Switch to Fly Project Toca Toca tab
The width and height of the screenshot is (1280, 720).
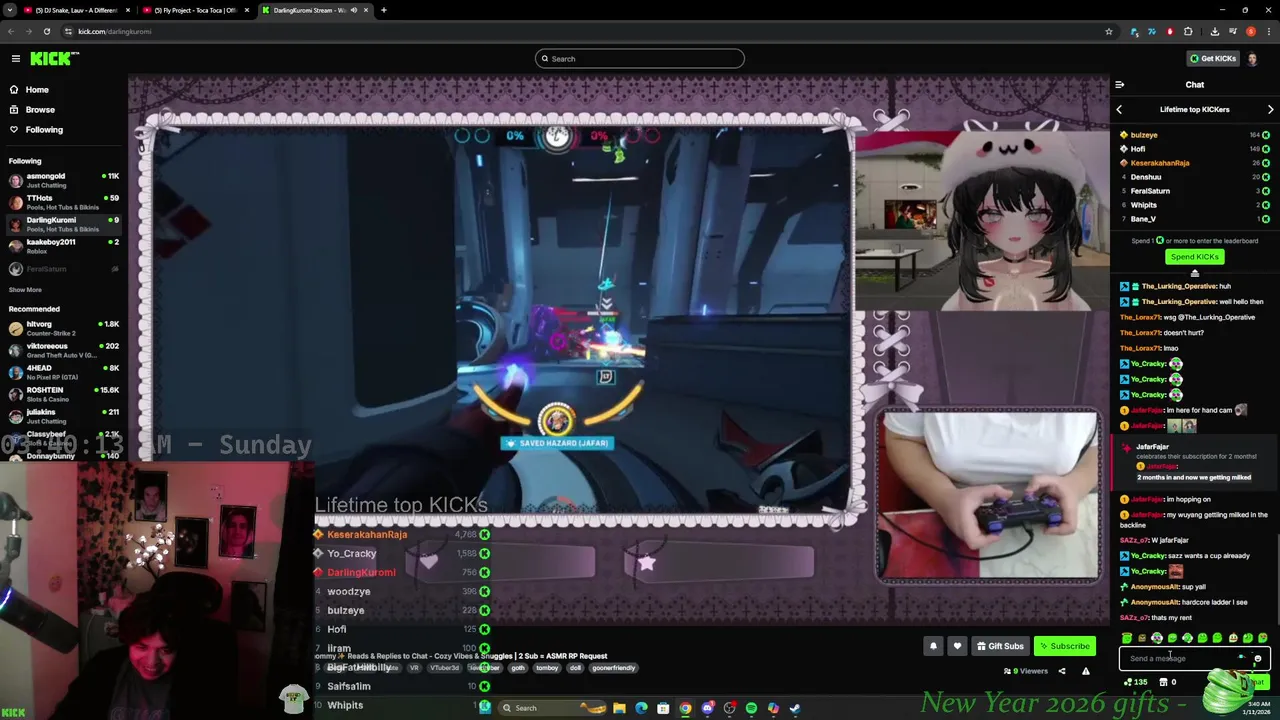pos(195,10)
